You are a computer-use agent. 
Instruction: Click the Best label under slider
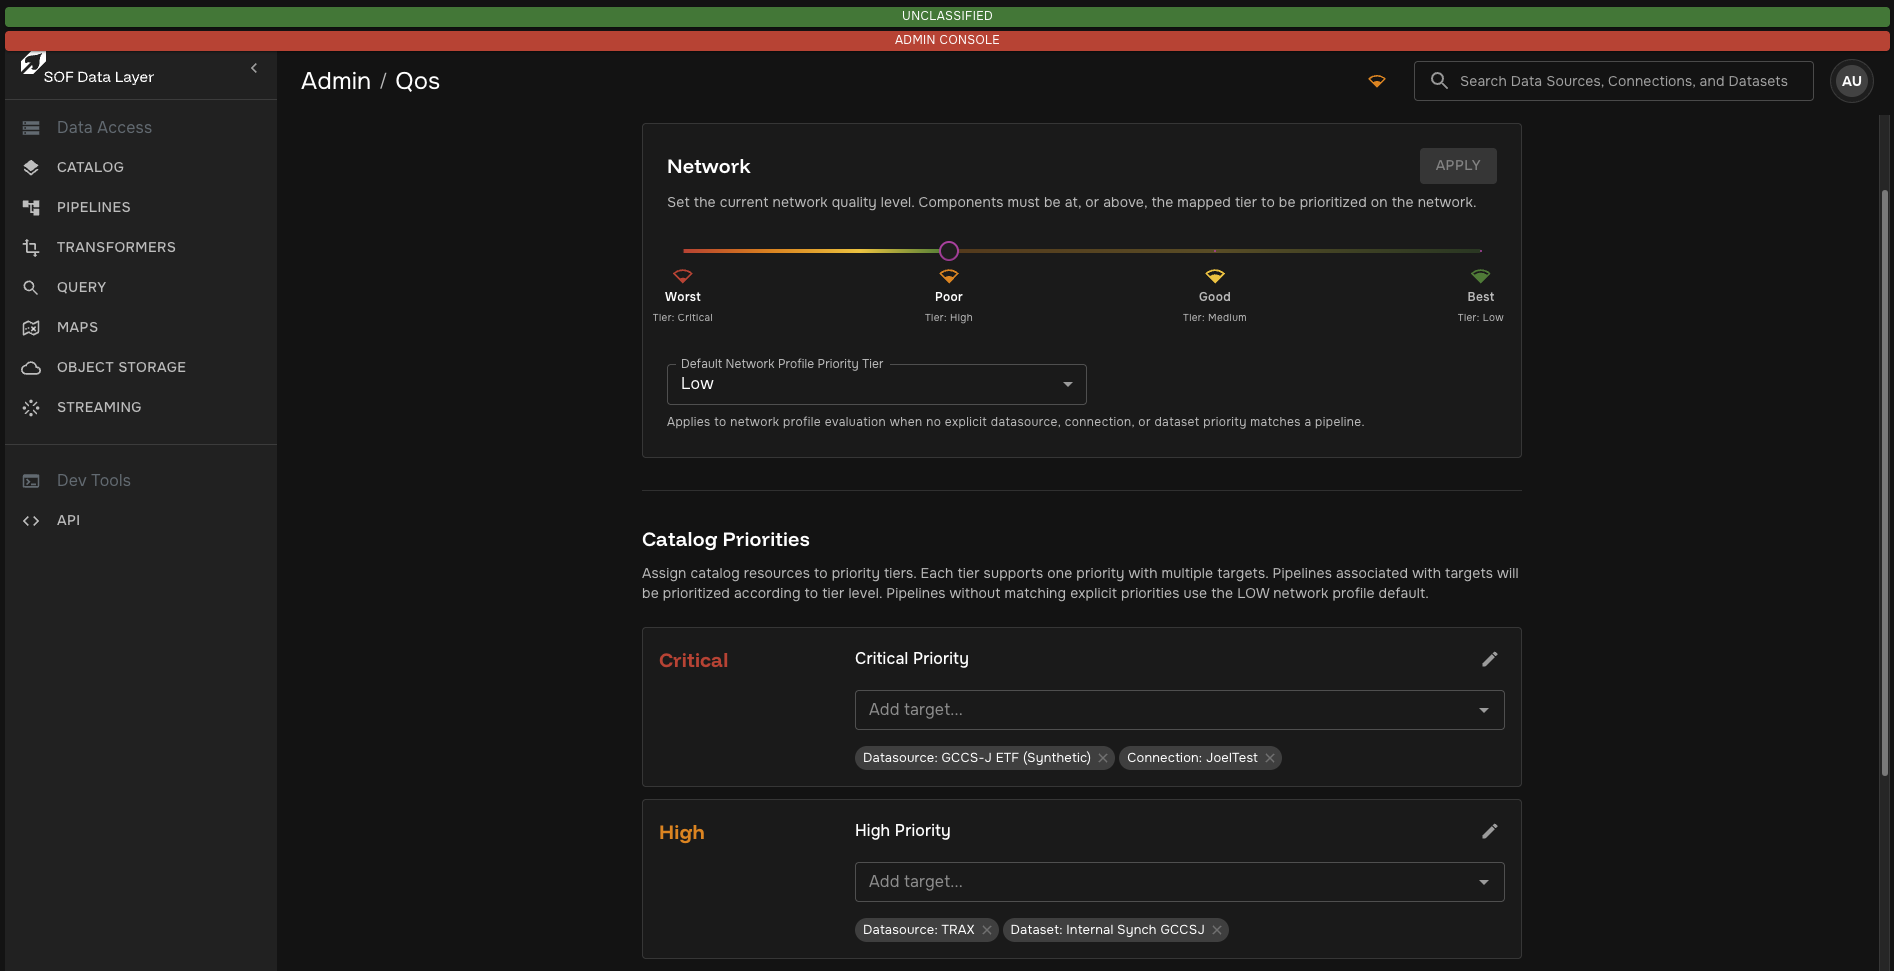[x=1481, y=297]
